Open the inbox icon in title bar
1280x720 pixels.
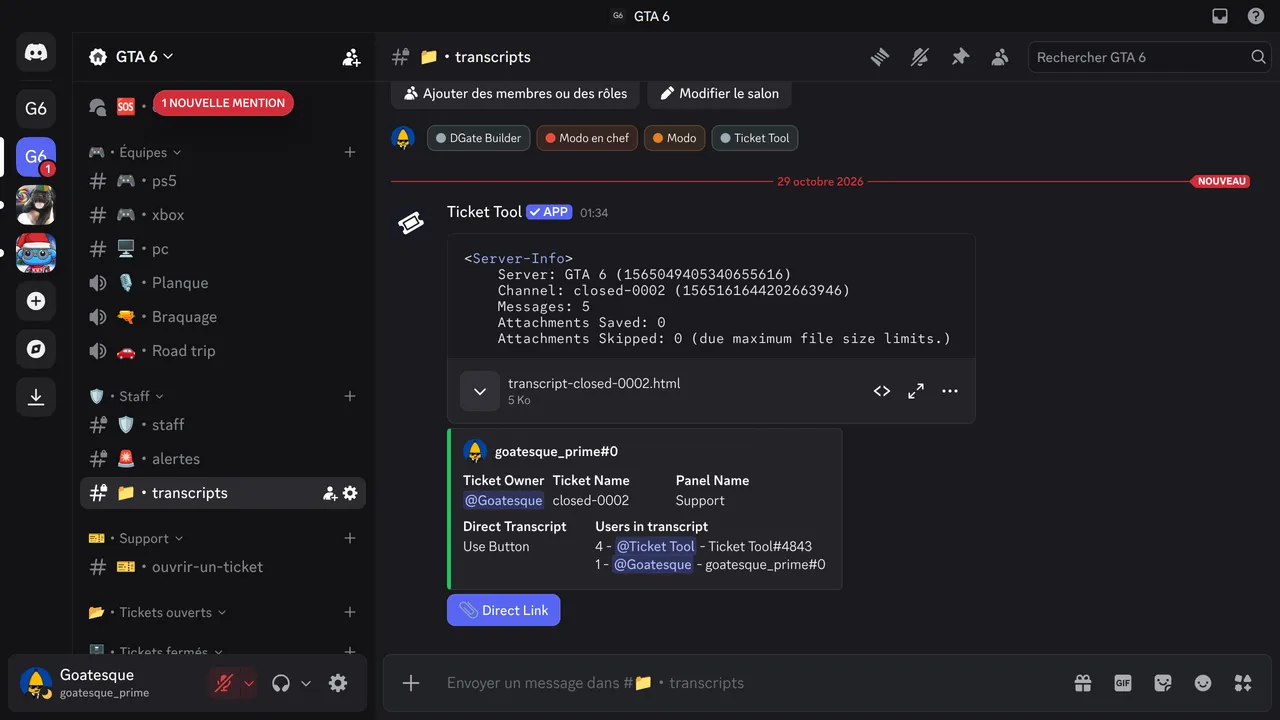[1220, 16]
